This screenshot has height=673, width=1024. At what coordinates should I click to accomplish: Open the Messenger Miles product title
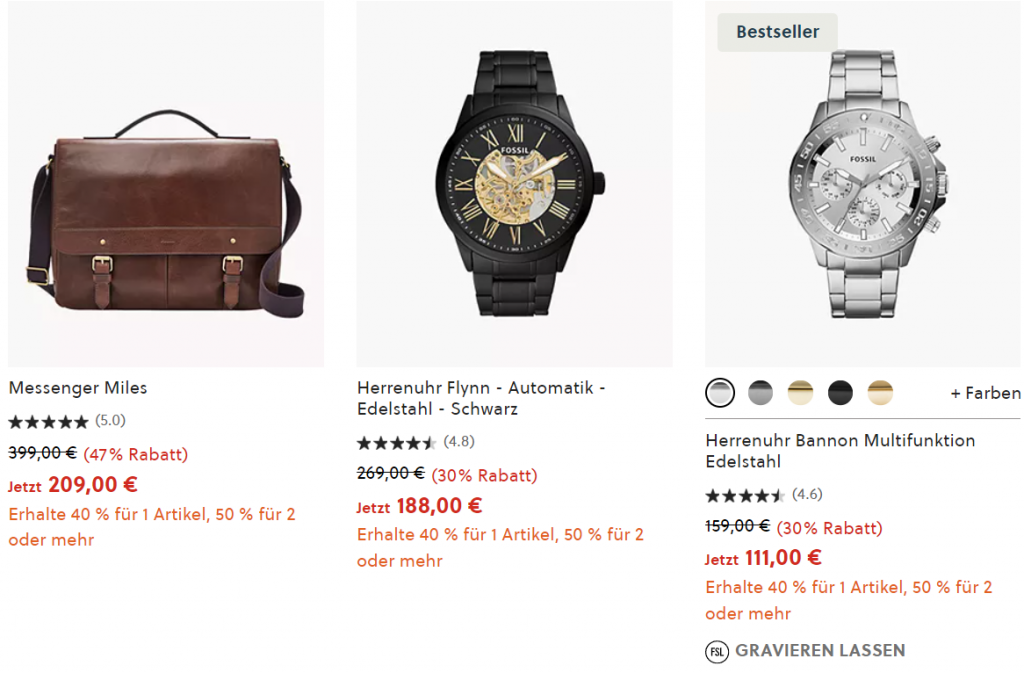(x=78, y=388)
